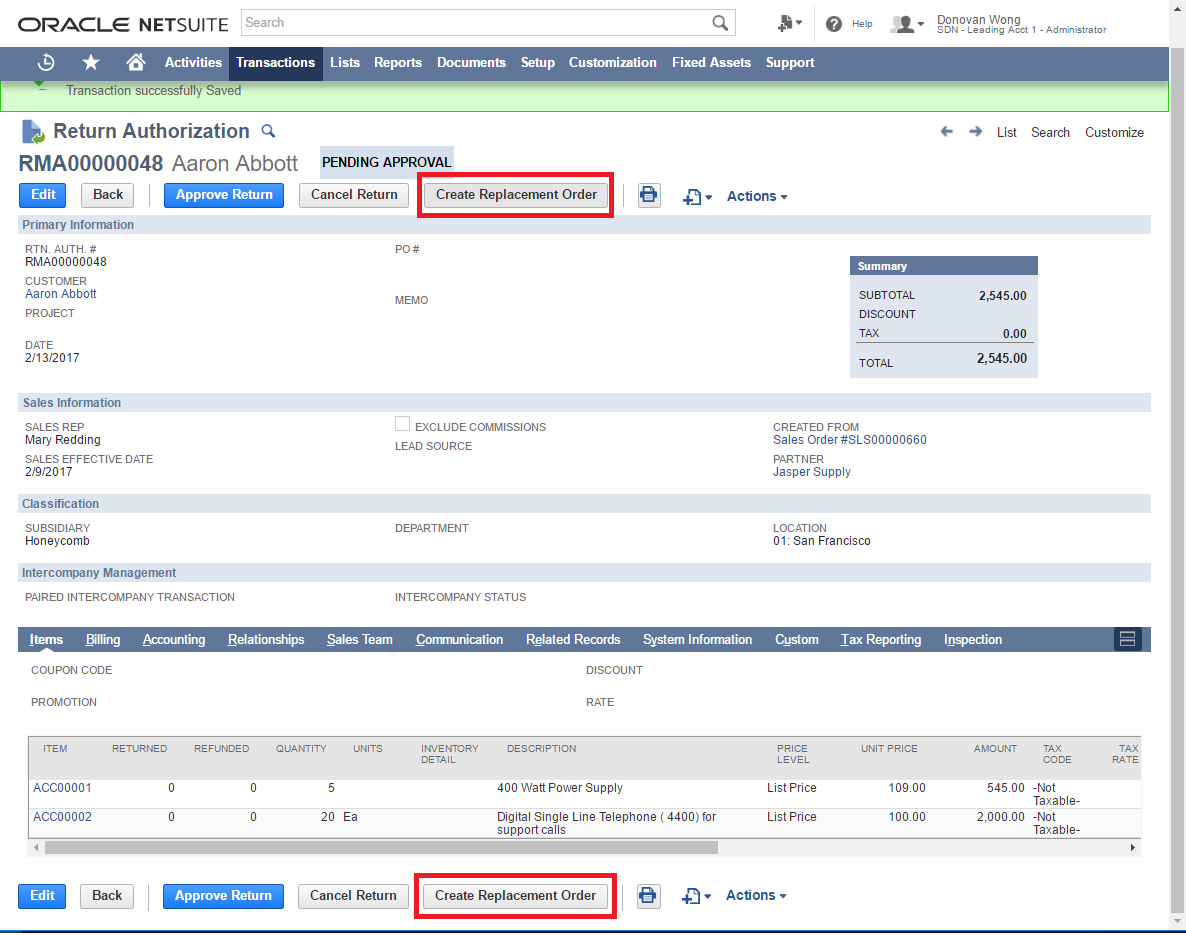Open item ACC00001 link
The image size is (1186, 935).
coord(62,787)
